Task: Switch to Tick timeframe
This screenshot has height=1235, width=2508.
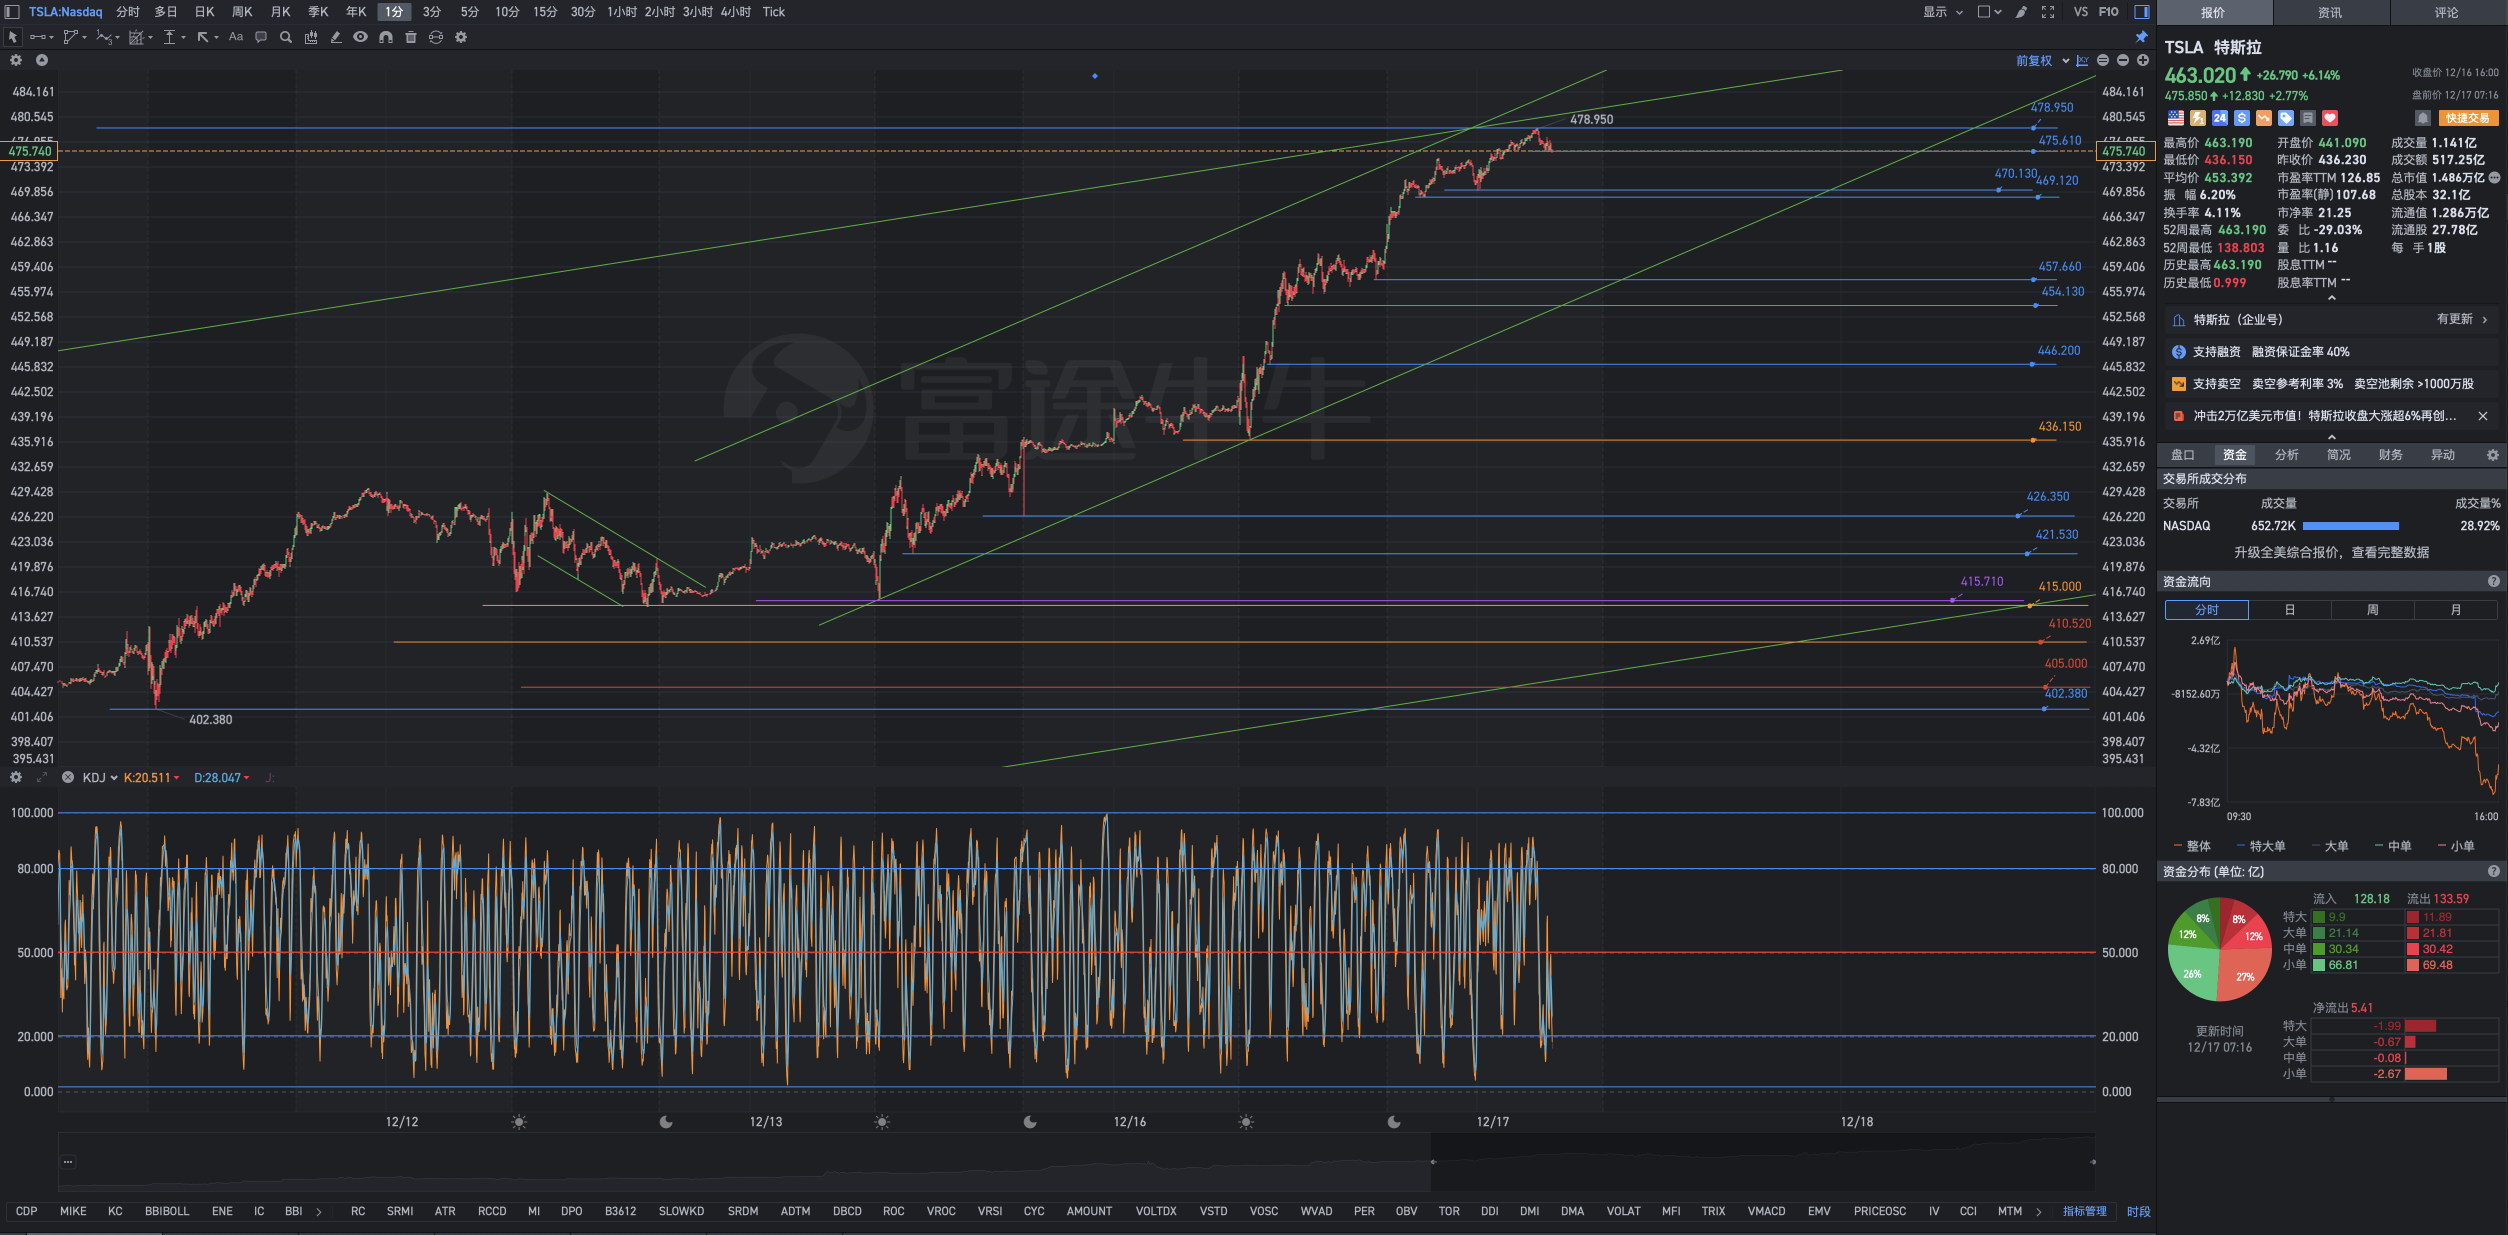Action: click(x=774, y=12)
